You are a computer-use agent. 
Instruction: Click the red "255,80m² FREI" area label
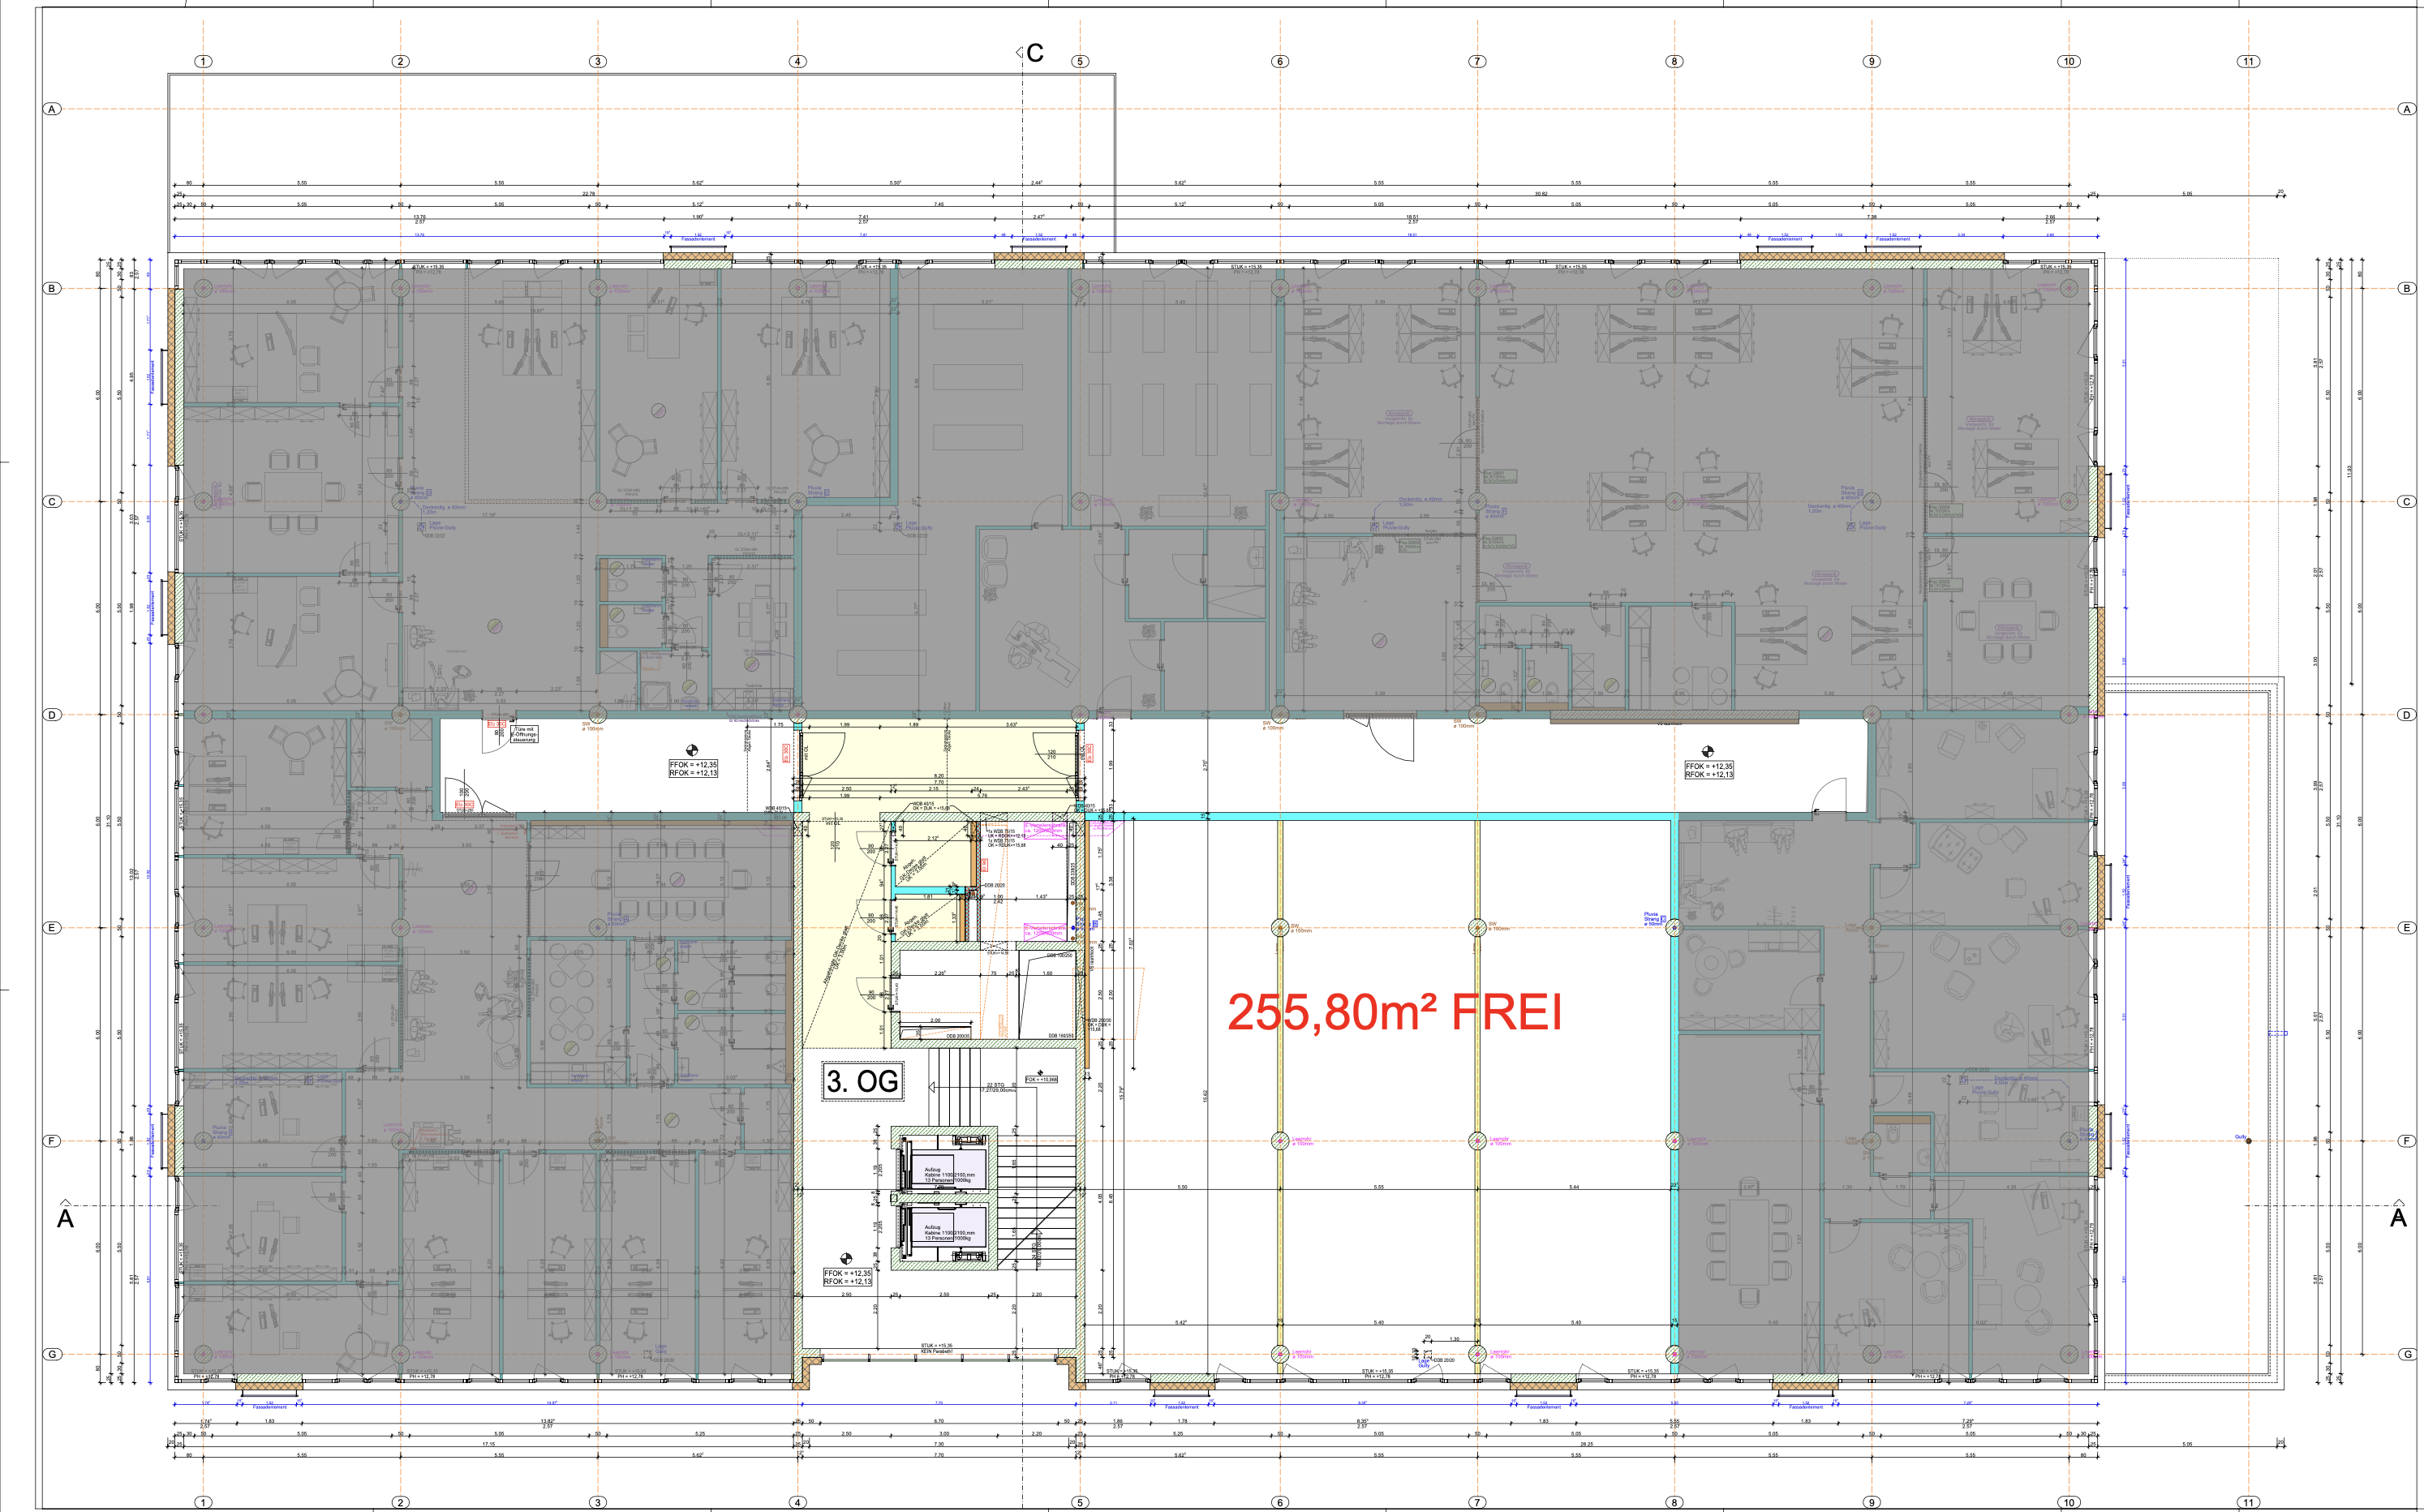pos(1394,1012)
